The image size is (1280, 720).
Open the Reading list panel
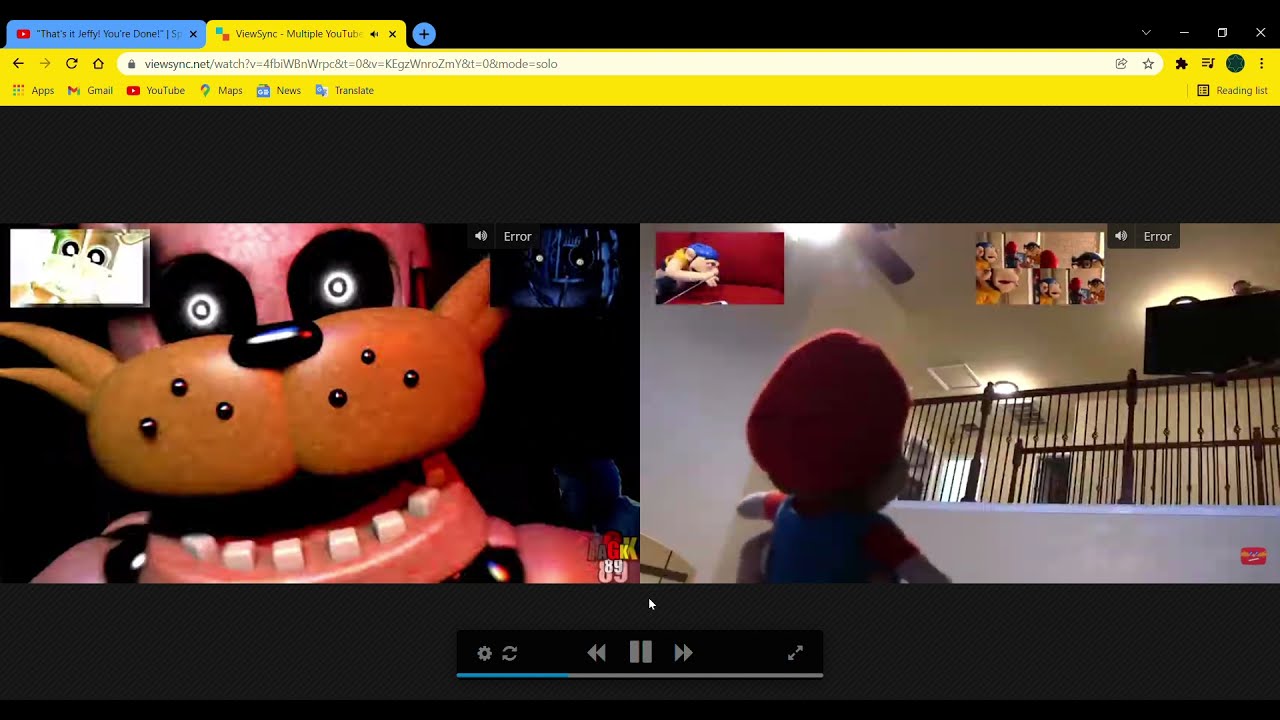pos(1233,91)
